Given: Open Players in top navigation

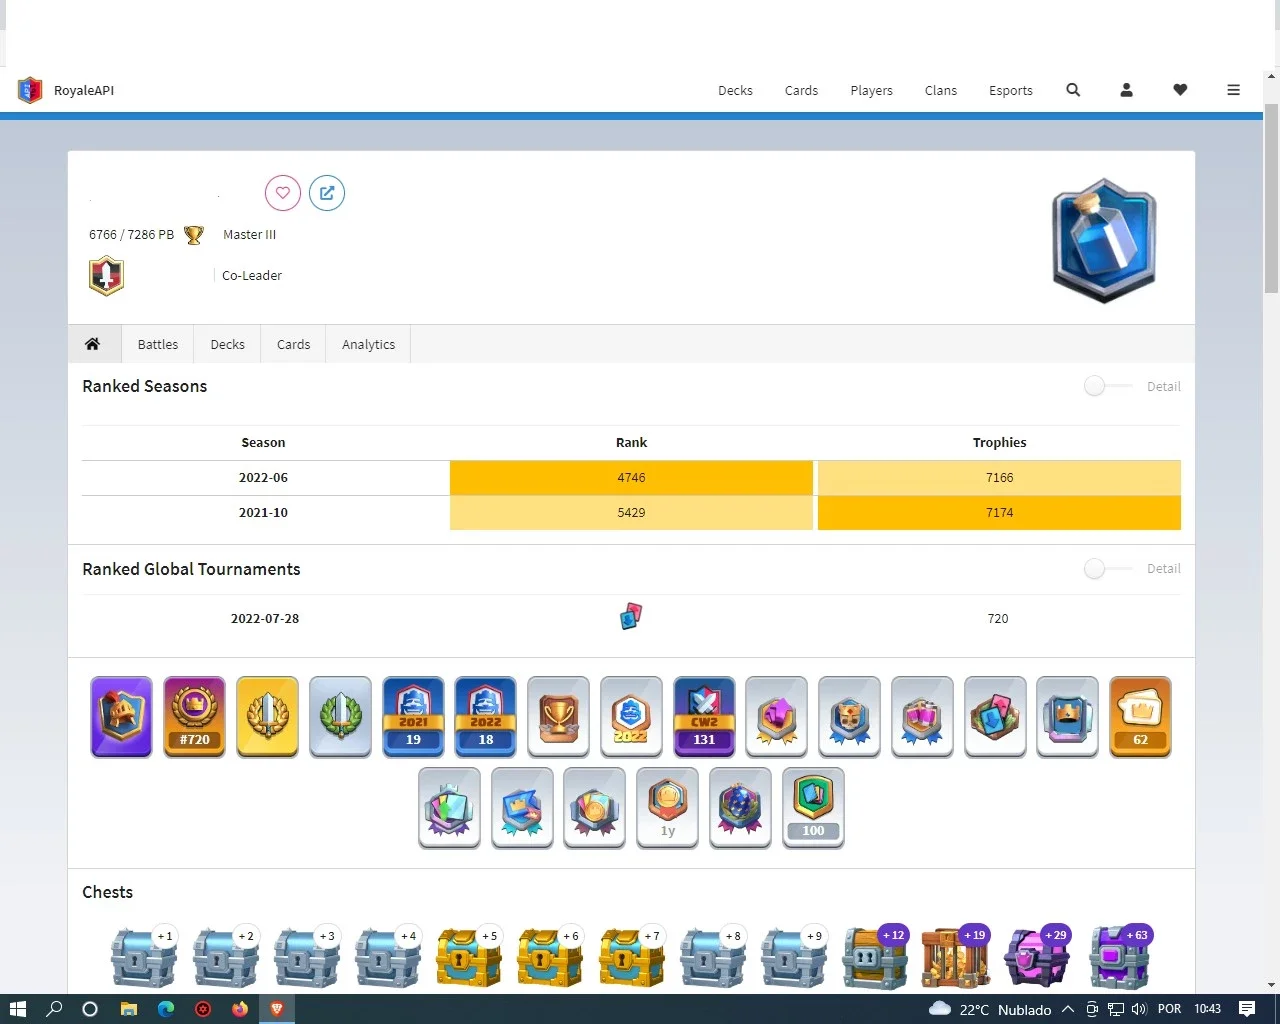Looking at the screenshot, I should click(x=871, y=90).
